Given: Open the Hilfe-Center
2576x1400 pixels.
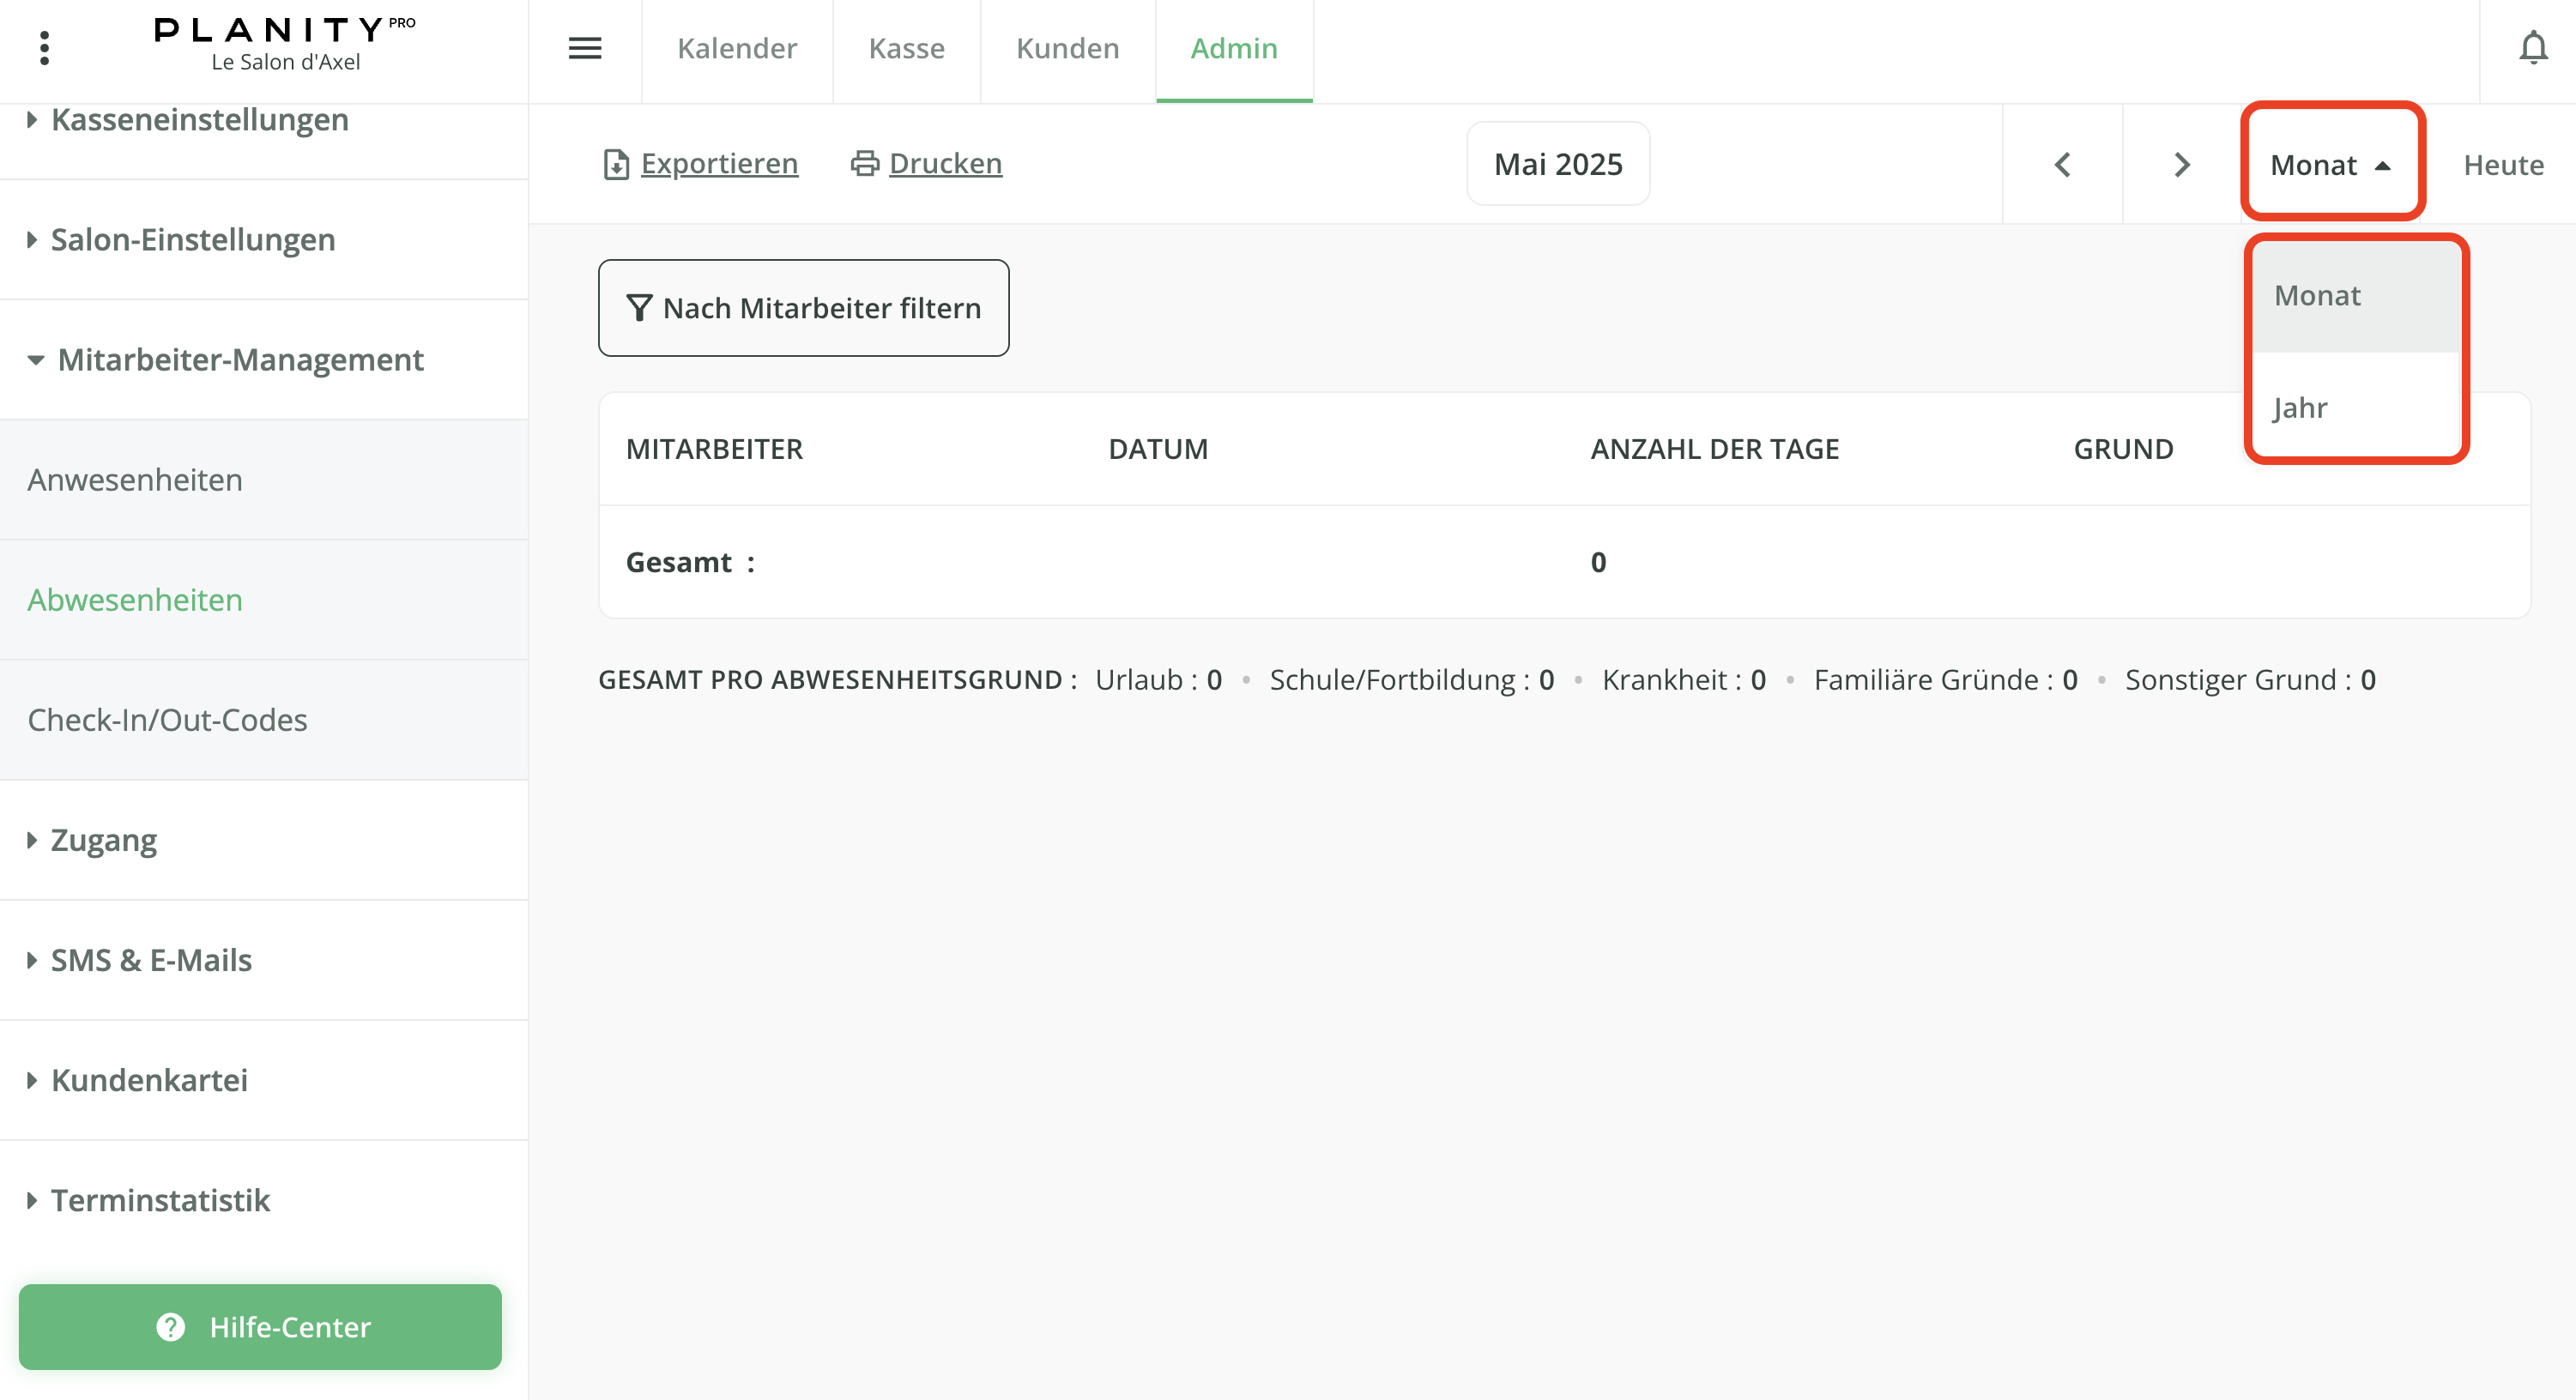Looking at the screenshot, I should click(x=262, y=1327).
